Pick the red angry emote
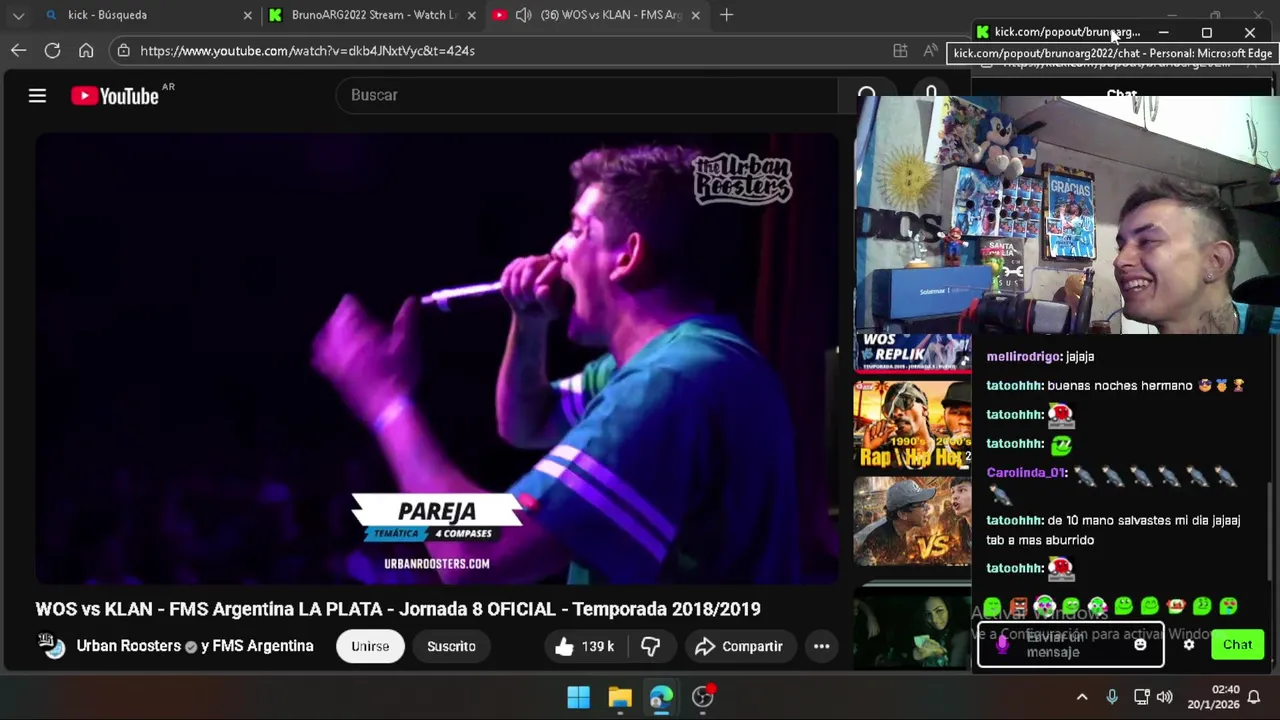This screenshot has width=1280, height=720. click(x=1018, y=606)
